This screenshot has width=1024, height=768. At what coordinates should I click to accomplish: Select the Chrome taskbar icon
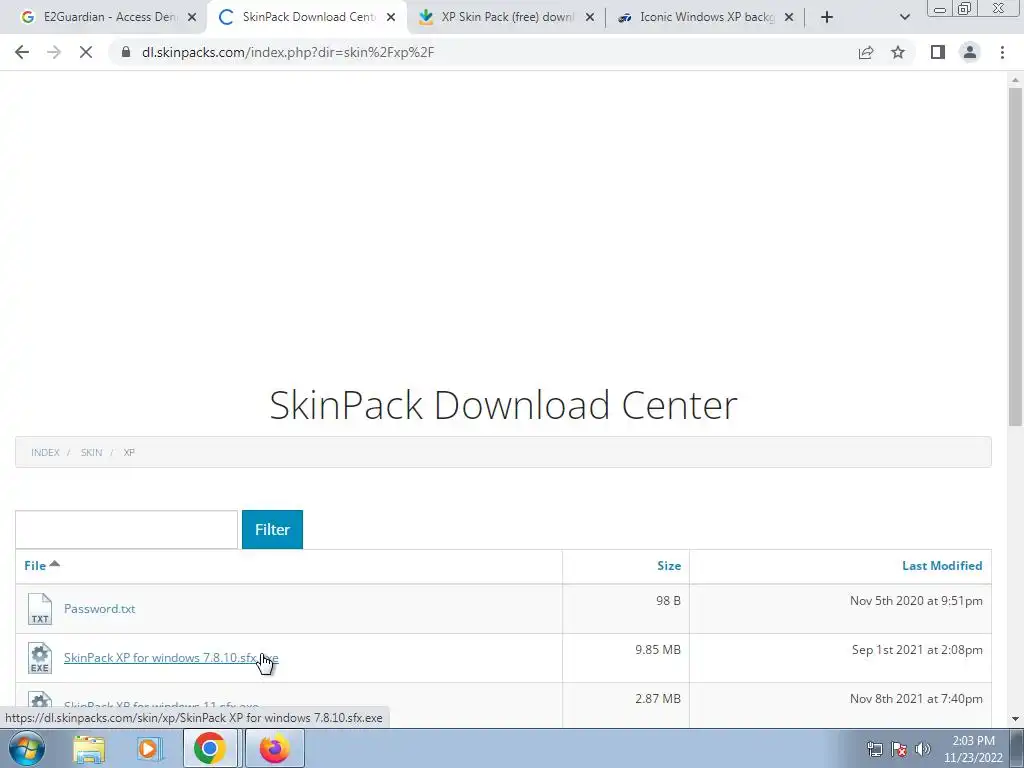[210, 748]
